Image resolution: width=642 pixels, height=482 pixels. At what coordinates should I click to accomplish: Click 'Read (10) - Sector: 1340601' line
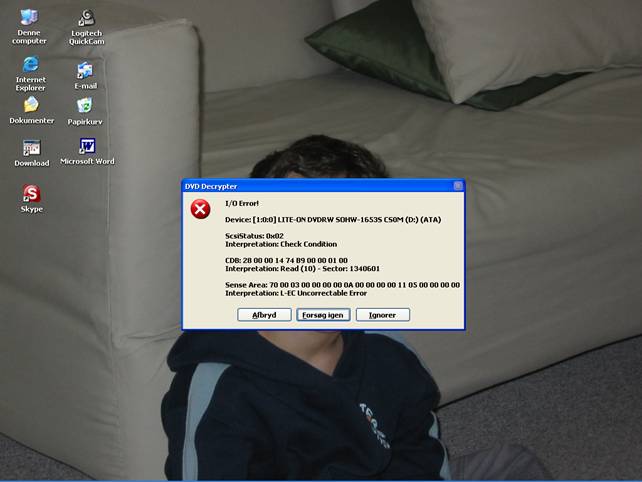(x=302, y=269)
